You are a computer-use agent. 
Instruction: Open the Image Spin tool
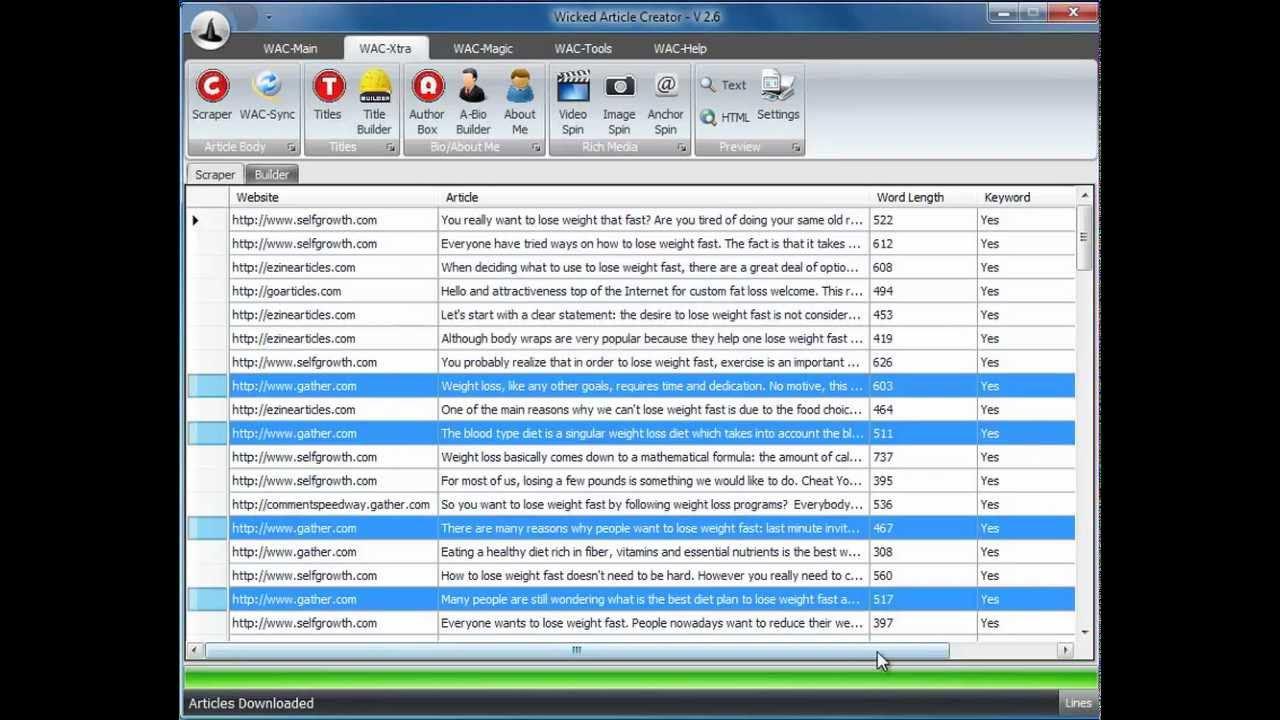pos(619,102)
